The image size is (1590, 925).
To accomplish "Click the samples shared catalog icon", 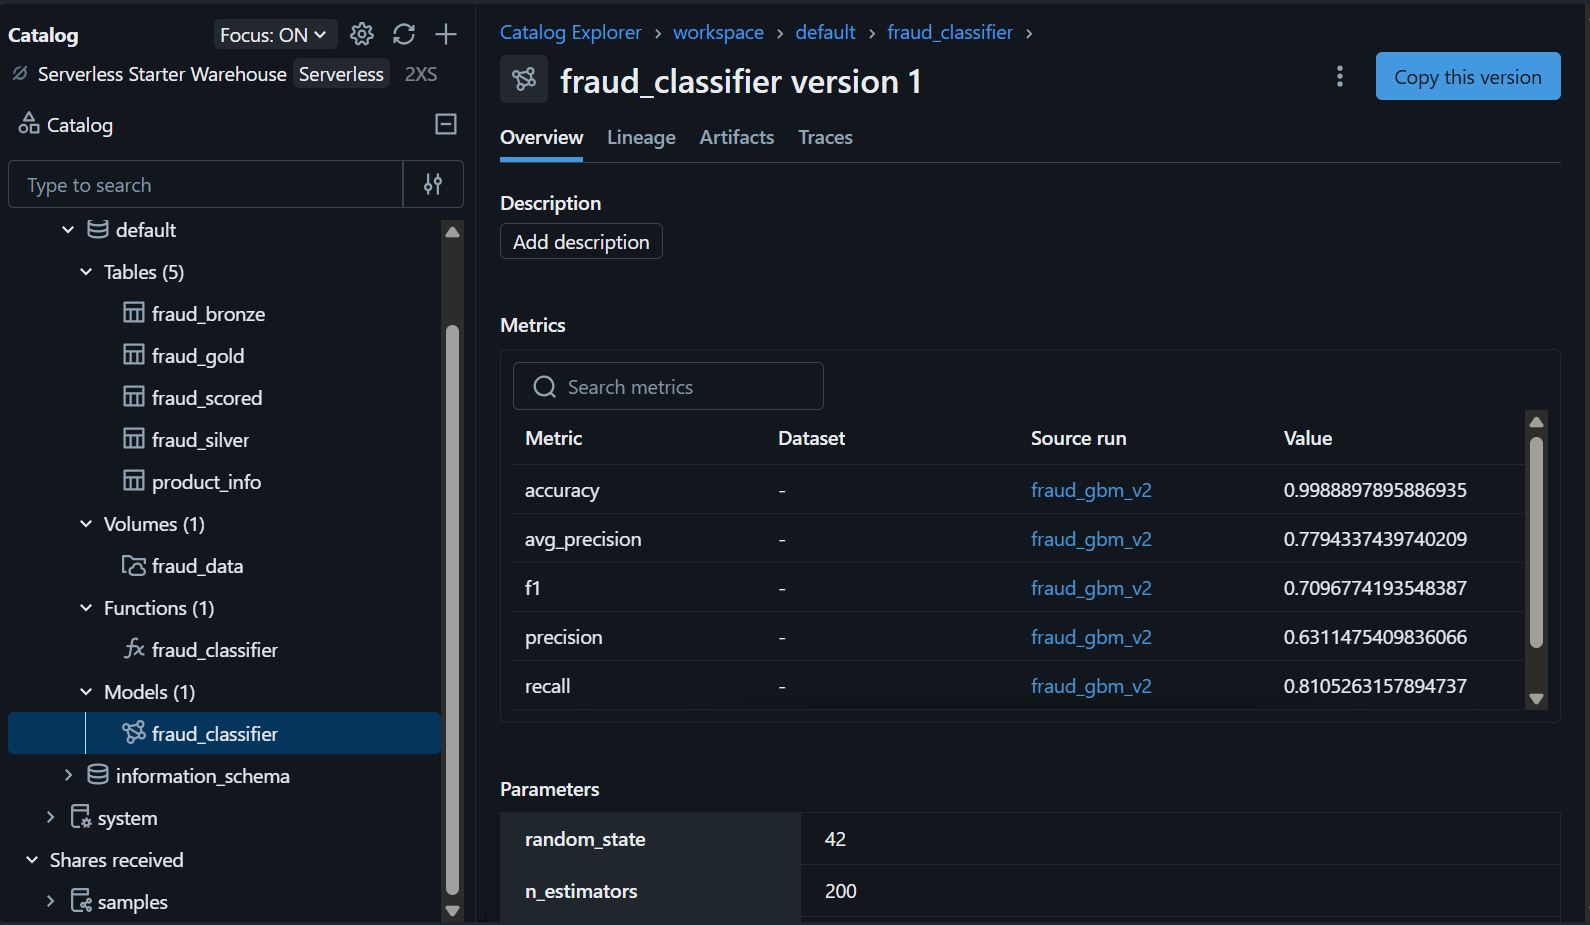I will [x=81, y=901].
